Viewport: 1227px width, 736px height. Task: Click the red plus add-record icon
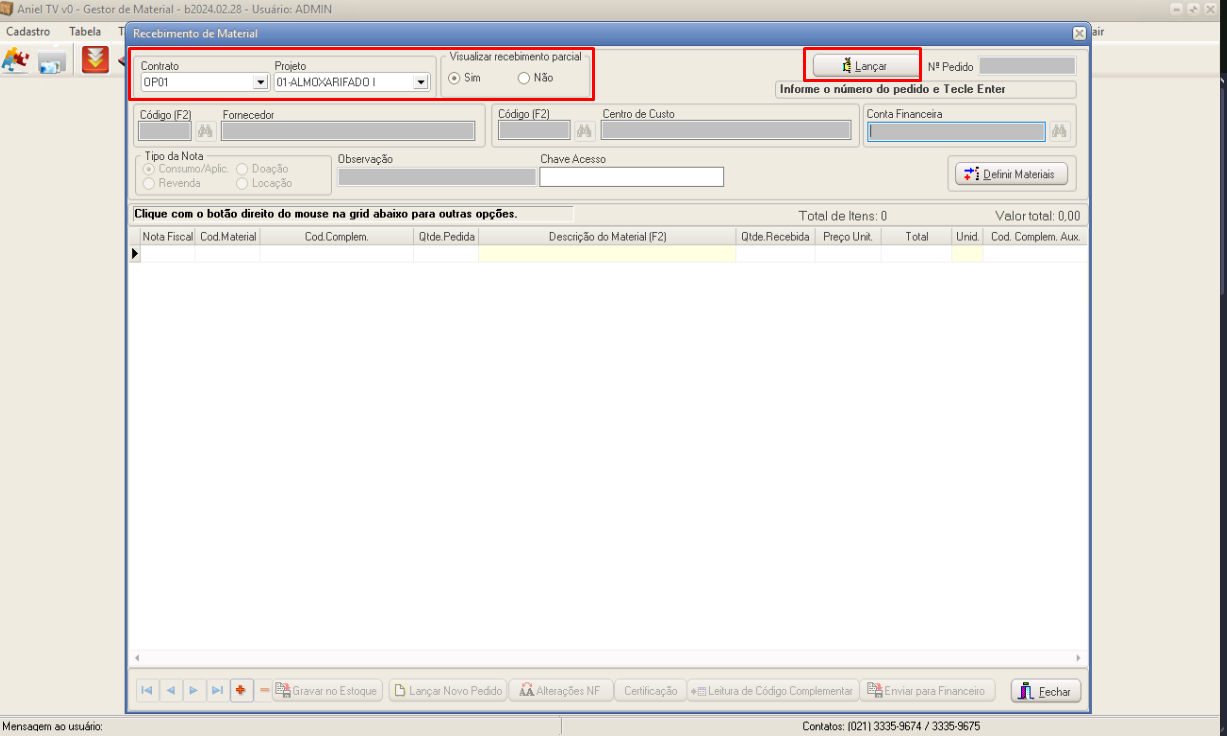(x=241, y=691)
